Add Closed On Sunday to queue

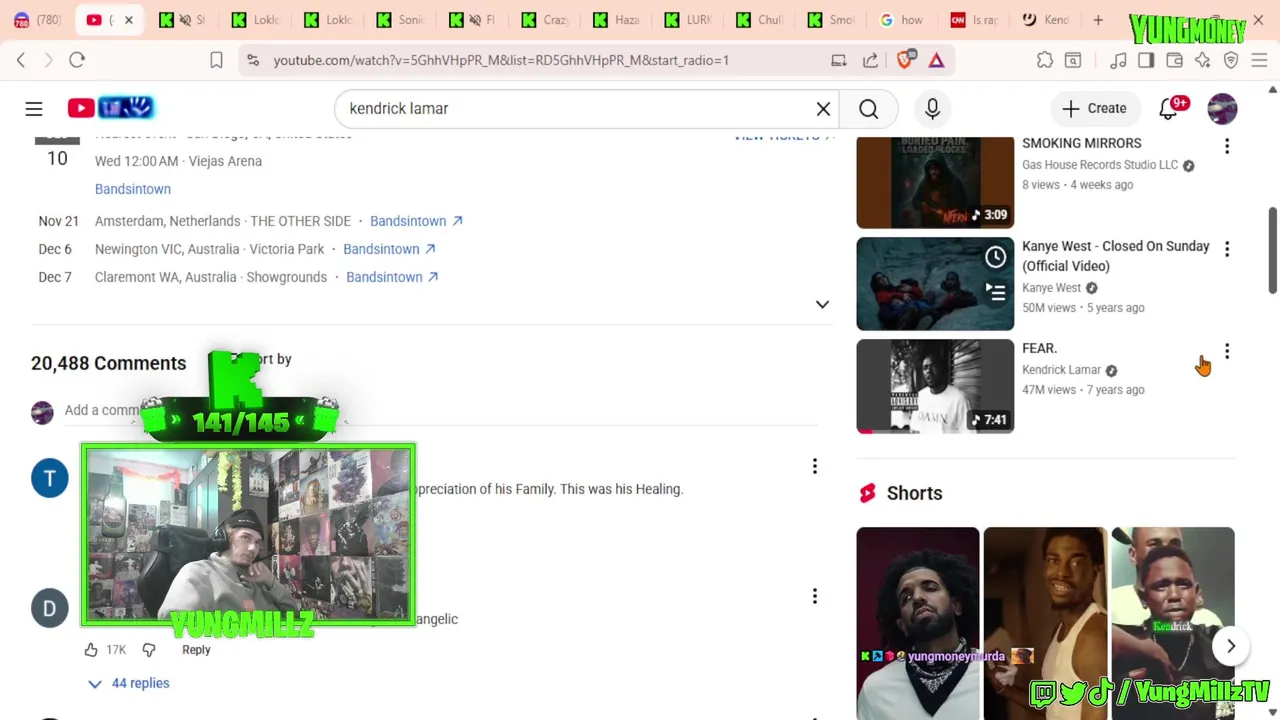point(996,292)
